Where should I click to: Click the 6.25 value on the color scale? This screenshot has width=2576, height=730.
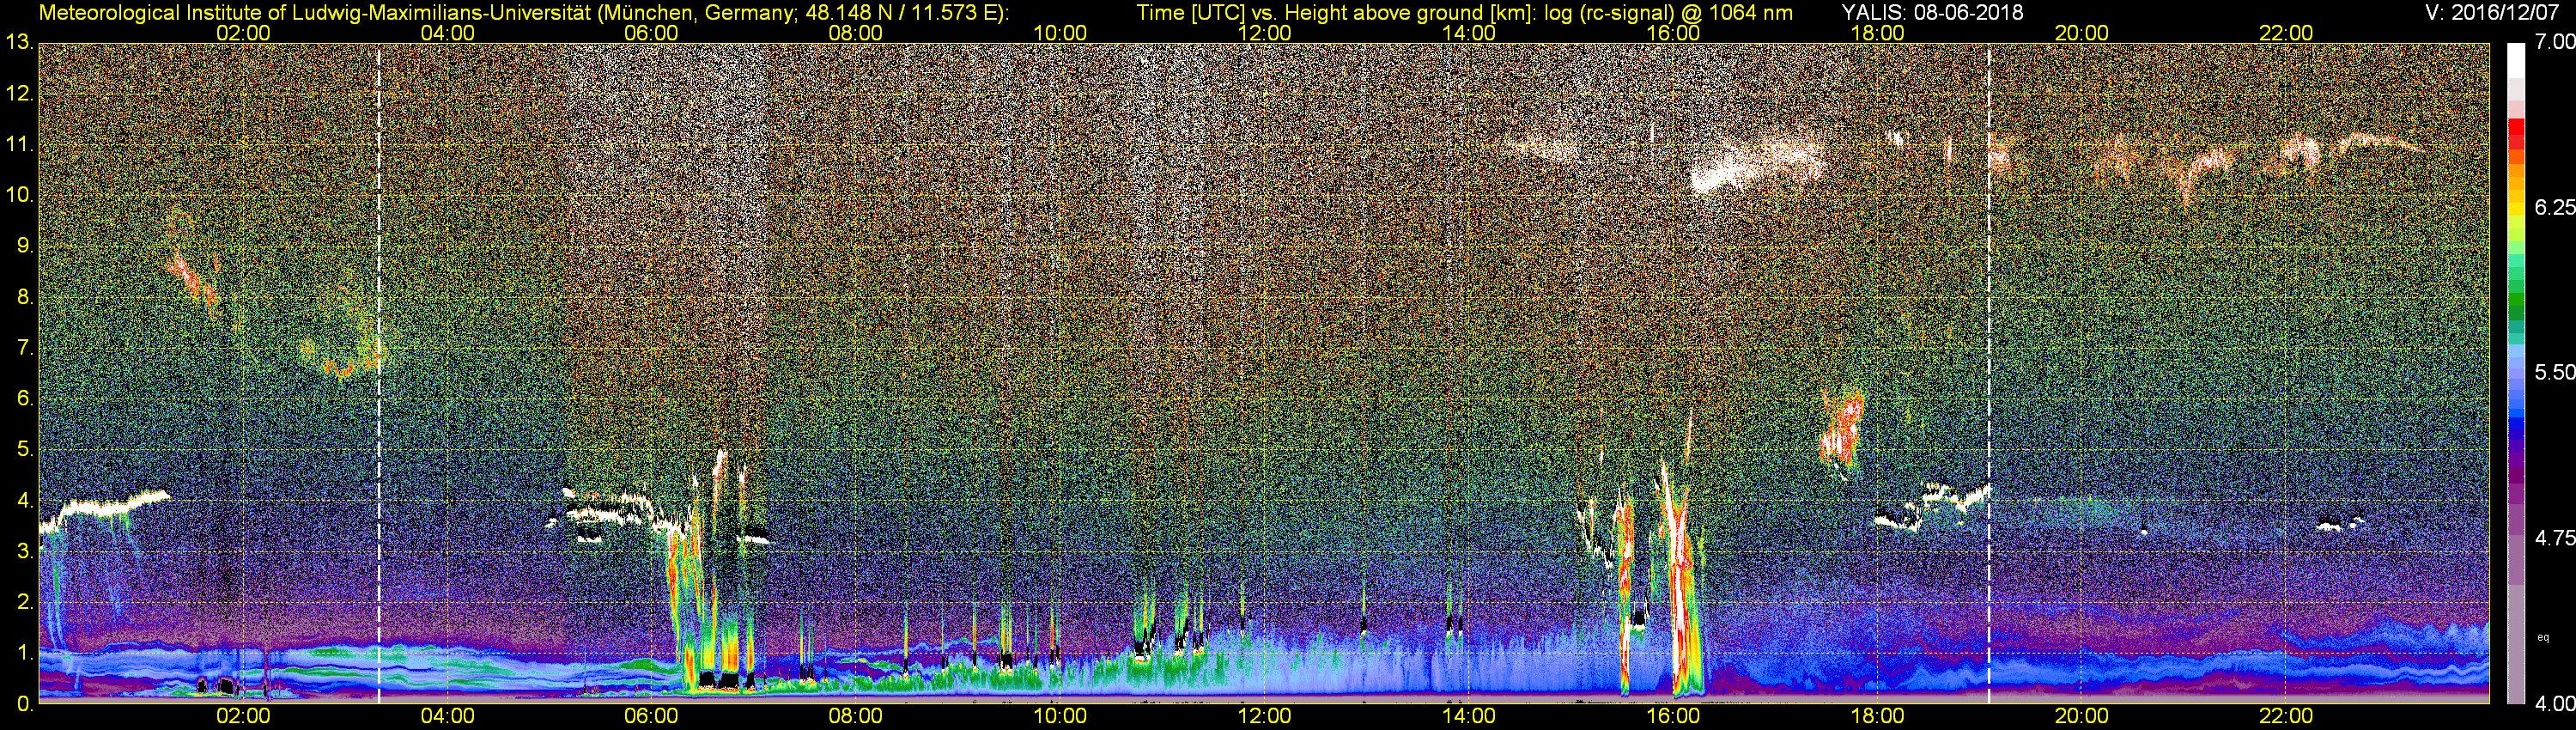tap(2554, 207)
